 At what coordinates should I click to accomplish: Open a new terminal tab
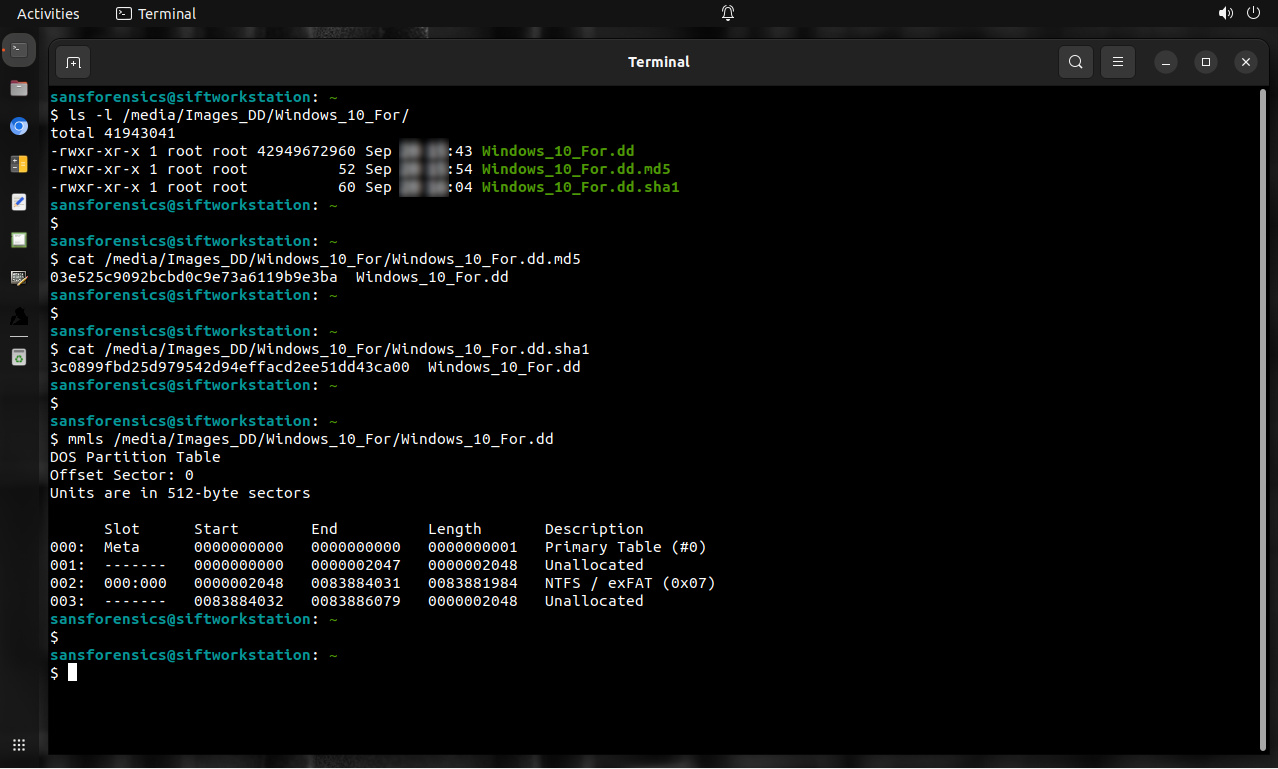73,62
